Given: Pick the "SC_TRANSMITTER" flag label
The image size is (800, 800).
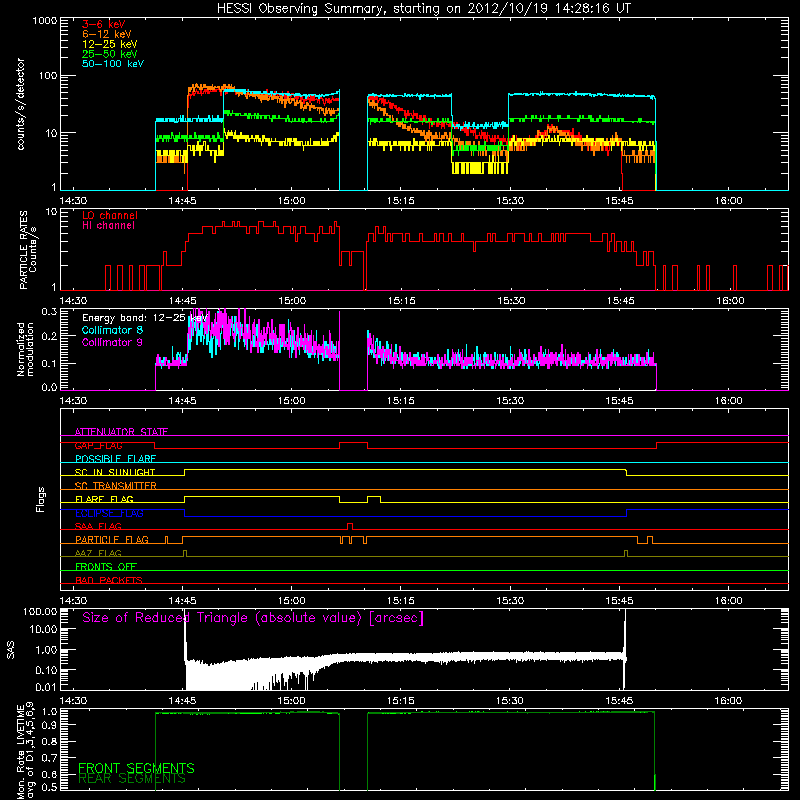Looking at the screenshot, I should pos(116,486).
